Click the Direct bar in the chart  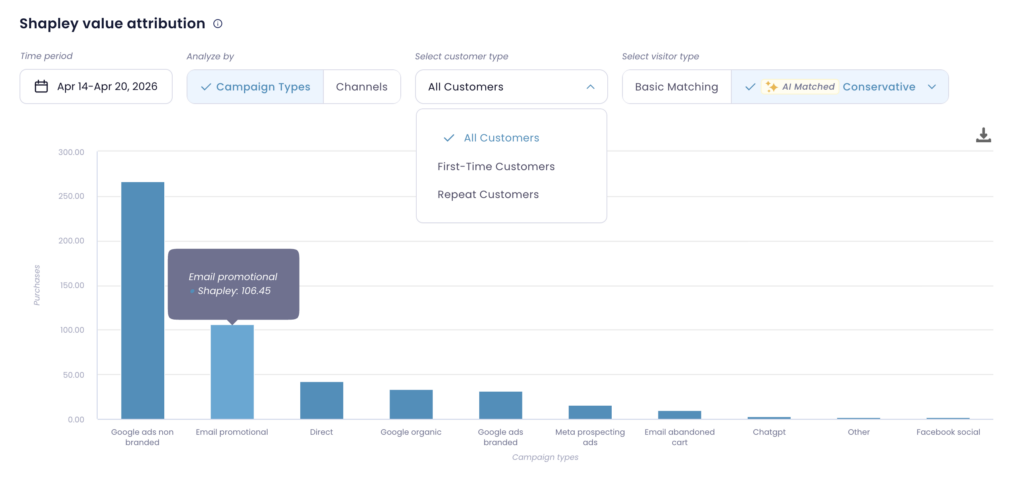click(321, 400)
